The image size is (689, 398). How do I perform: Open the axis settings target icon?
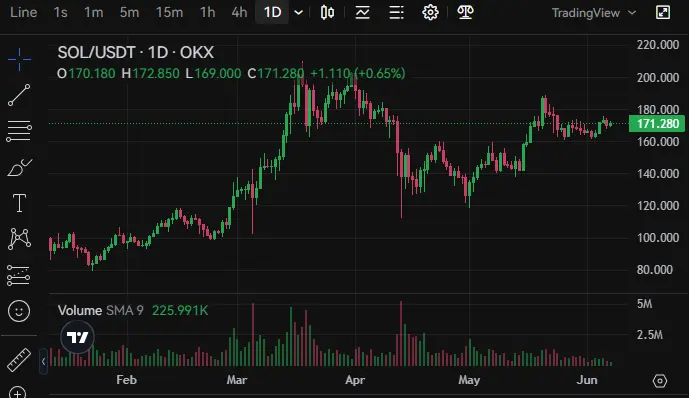(660, 380)
